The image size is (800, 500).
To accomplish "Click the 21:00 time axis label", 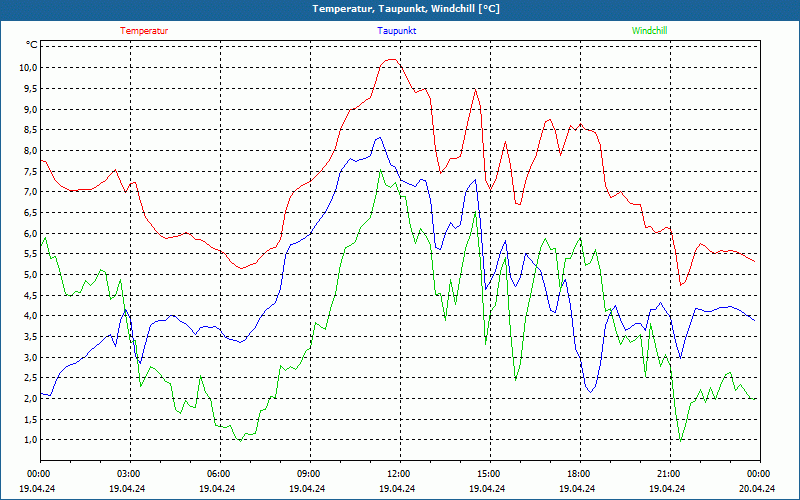I will coord(670,474).
